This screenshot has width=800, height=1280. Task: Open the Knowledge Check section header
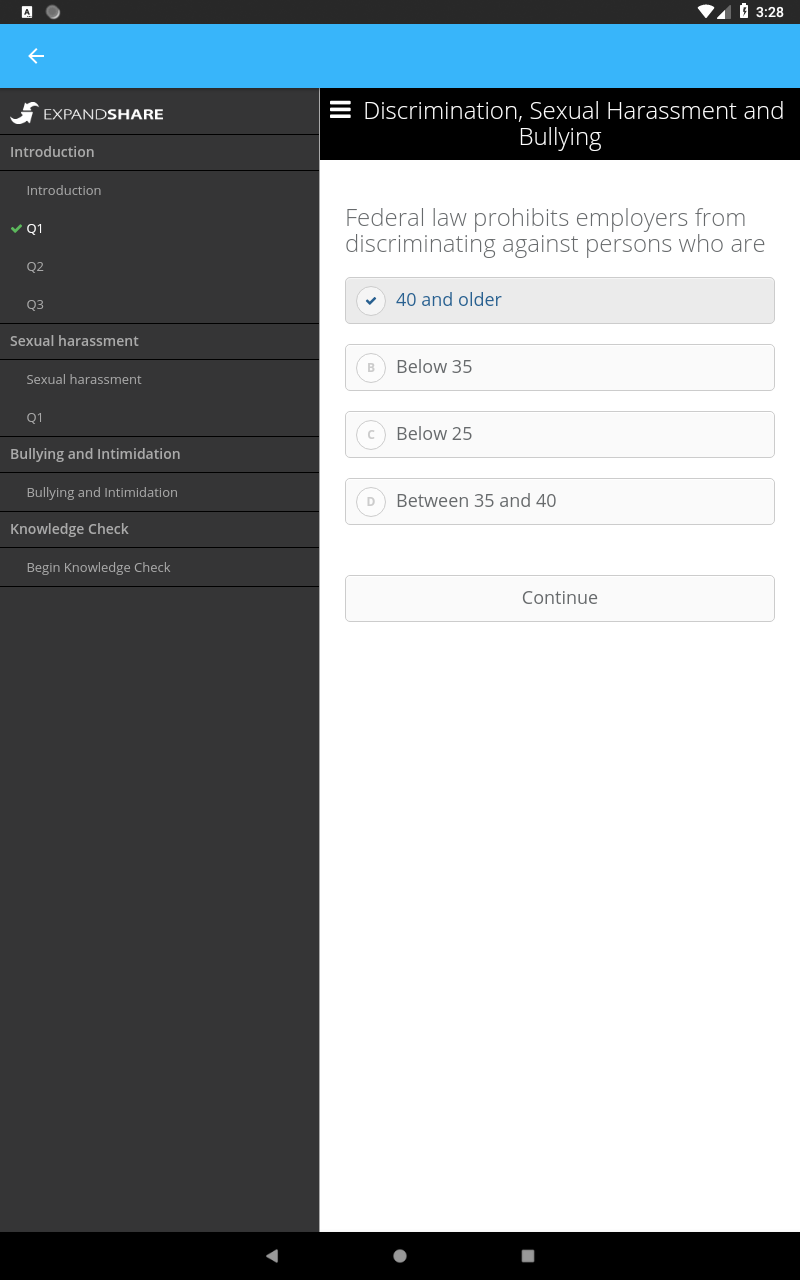pos(160,529)
